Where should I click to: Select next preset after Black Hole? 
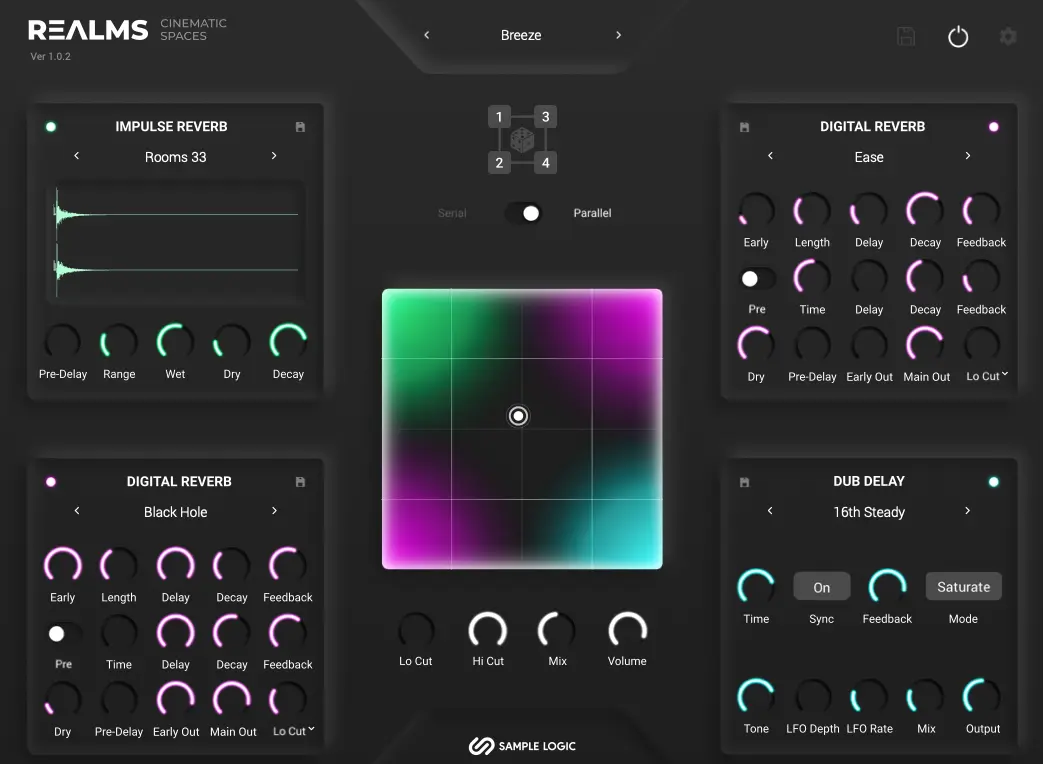tap(275, 511)
